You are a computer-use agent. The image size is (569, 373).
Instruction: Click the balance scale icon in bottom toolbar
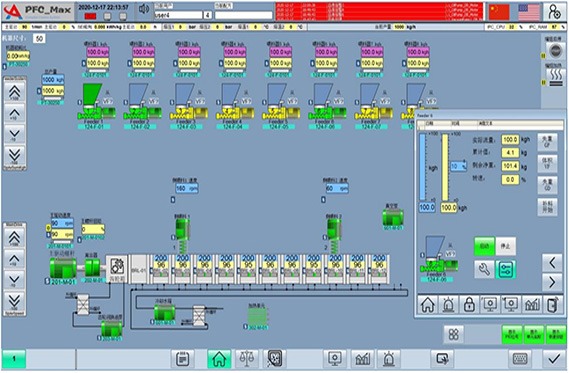tap(247, 359)
